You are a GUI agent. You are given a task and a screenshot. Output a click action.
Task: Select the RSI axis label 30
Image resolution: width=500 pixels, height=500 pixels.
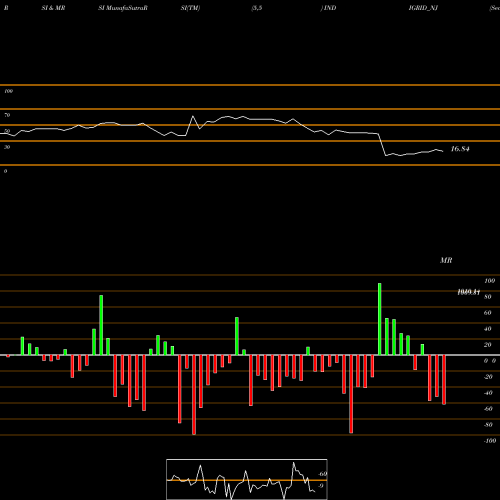(x=7, y=147)
